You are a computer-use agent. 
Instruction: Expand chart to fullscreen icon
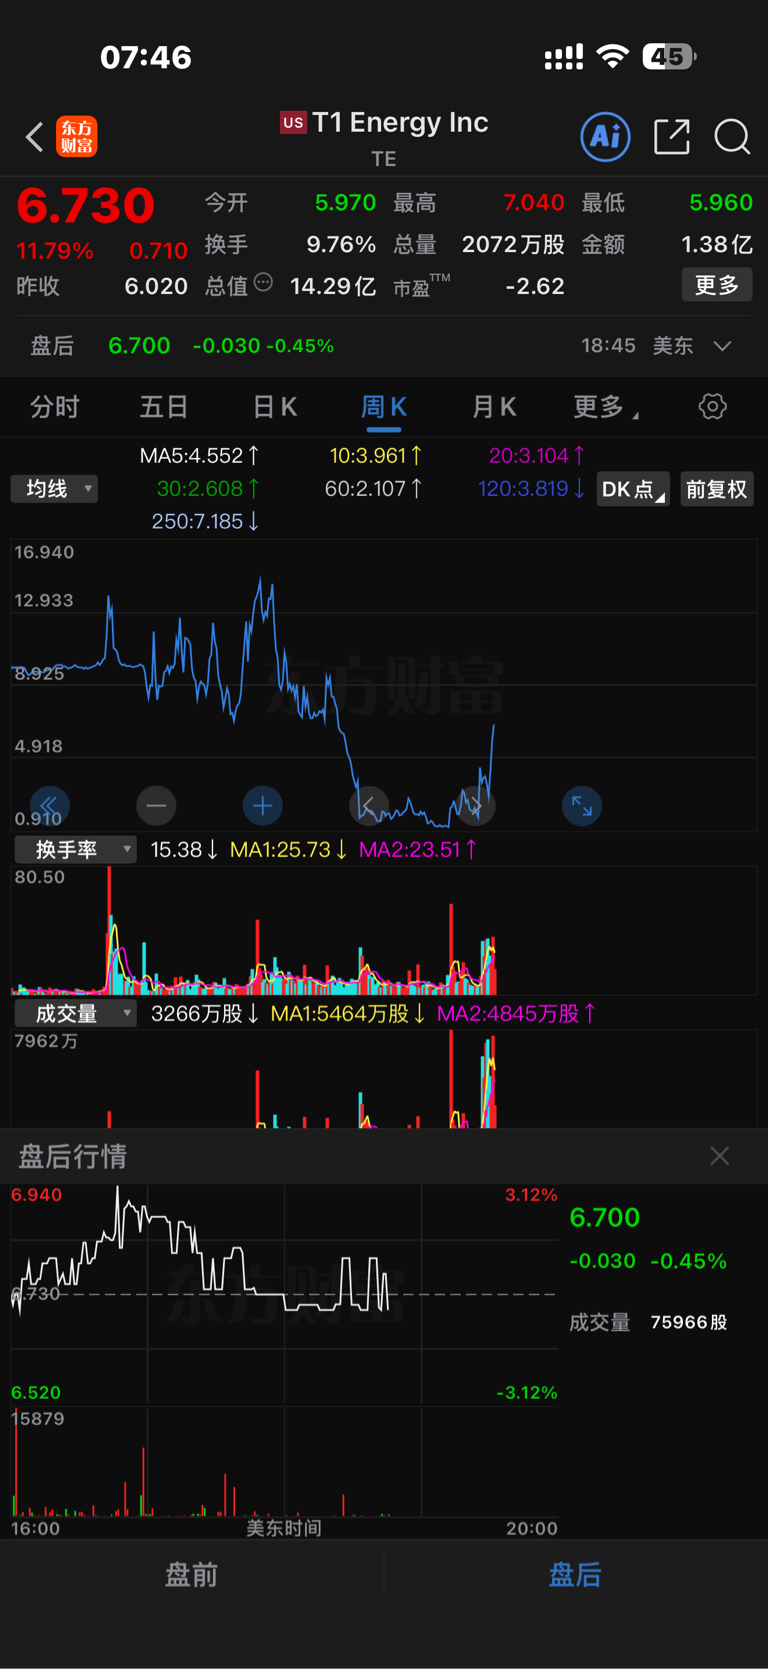[581, 806]
